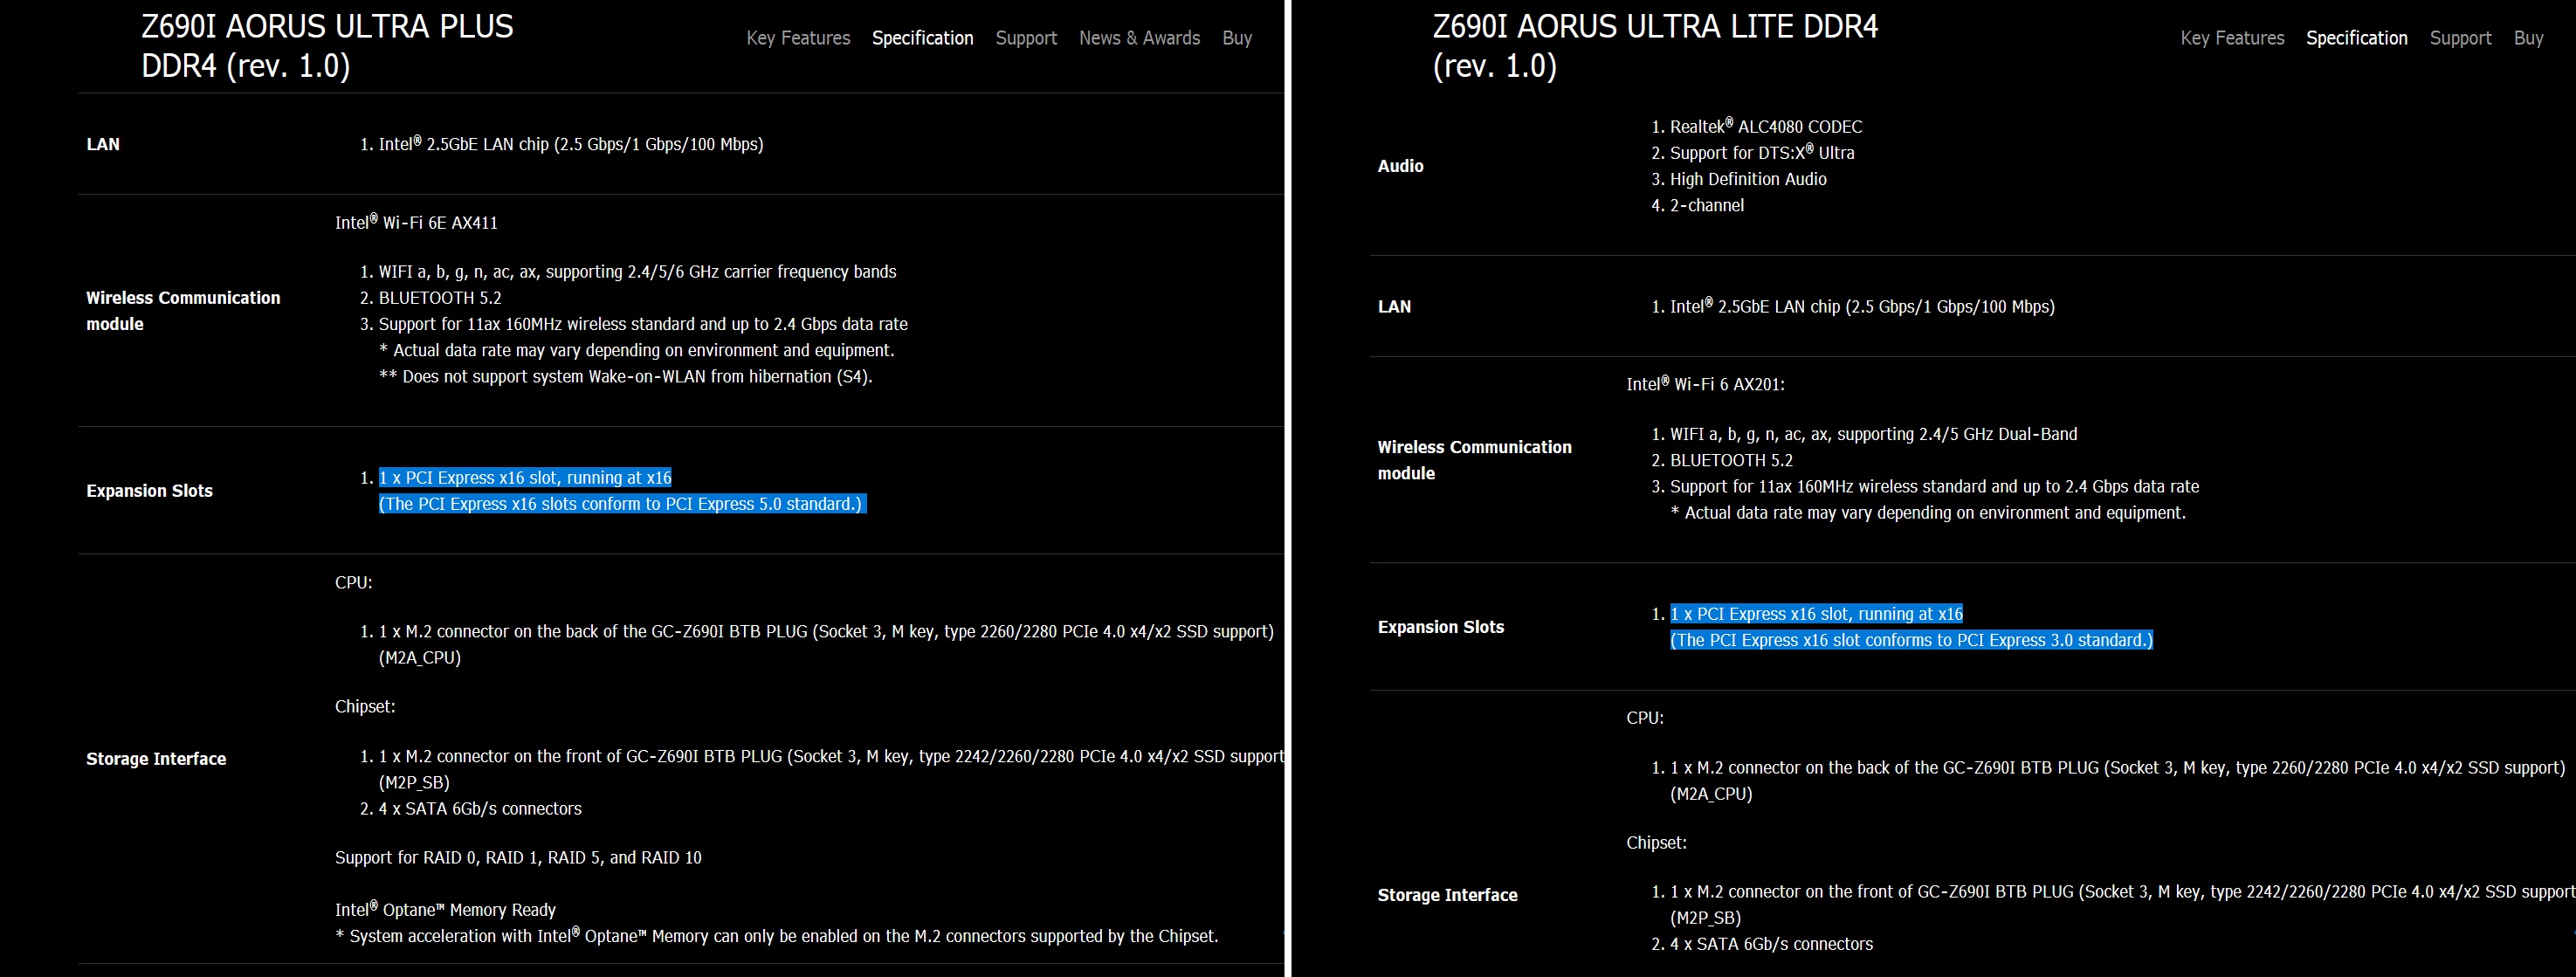Click Storage Interface label on PLUS page
This screenshot has height=977, width=2576.
click(x=156, y=759)
